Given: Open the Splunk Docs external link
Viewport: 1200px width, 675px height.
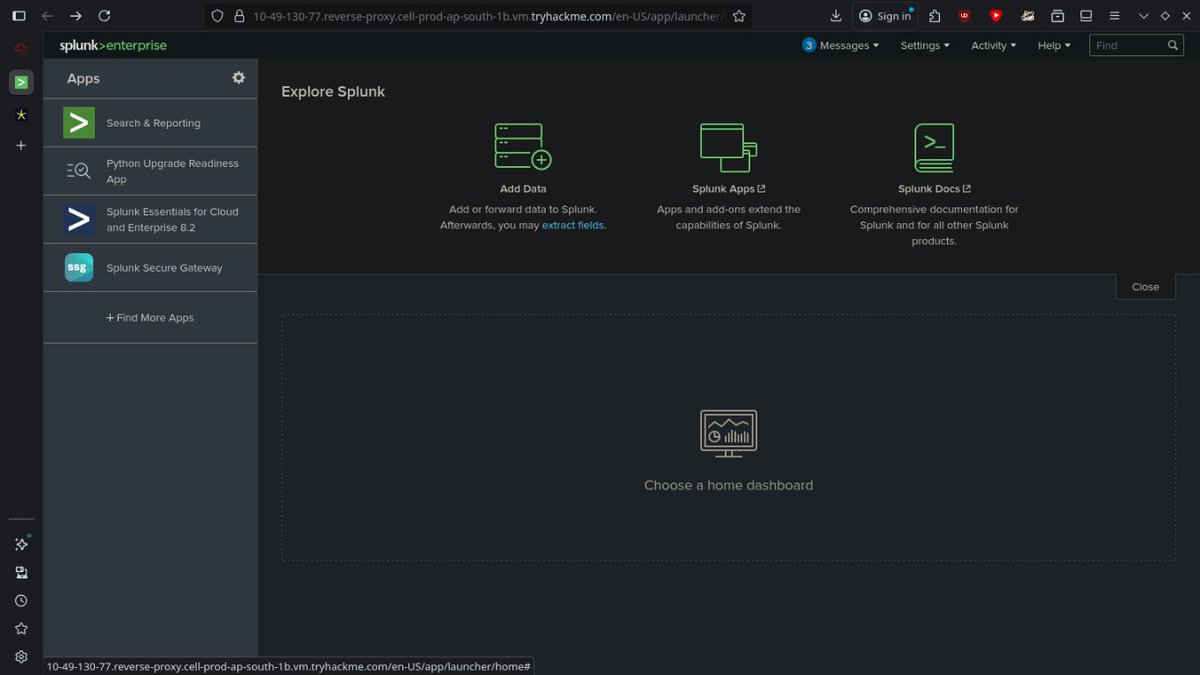Looking at the screenshot, I should click(x=934, y=189).
